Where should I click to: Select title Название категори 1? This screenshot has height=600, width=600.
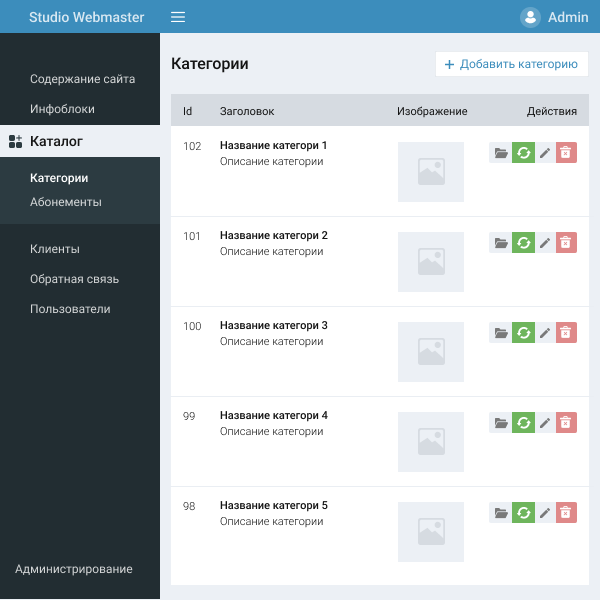coord(273,145)
